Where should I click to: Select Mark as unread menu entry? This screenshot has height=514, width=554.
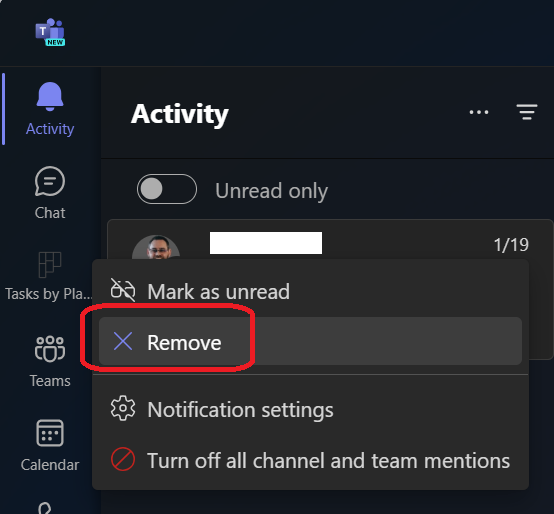pos(311,291)
